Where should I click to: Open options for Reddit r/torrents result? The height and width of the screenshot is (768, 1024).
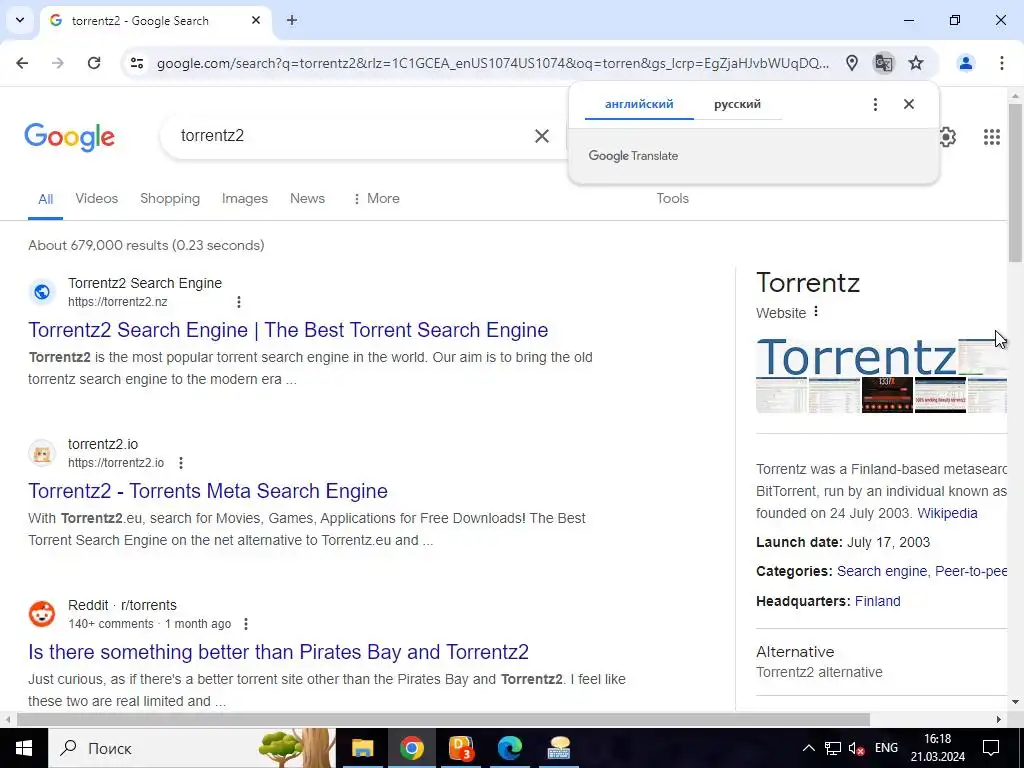tap(246, 624)
